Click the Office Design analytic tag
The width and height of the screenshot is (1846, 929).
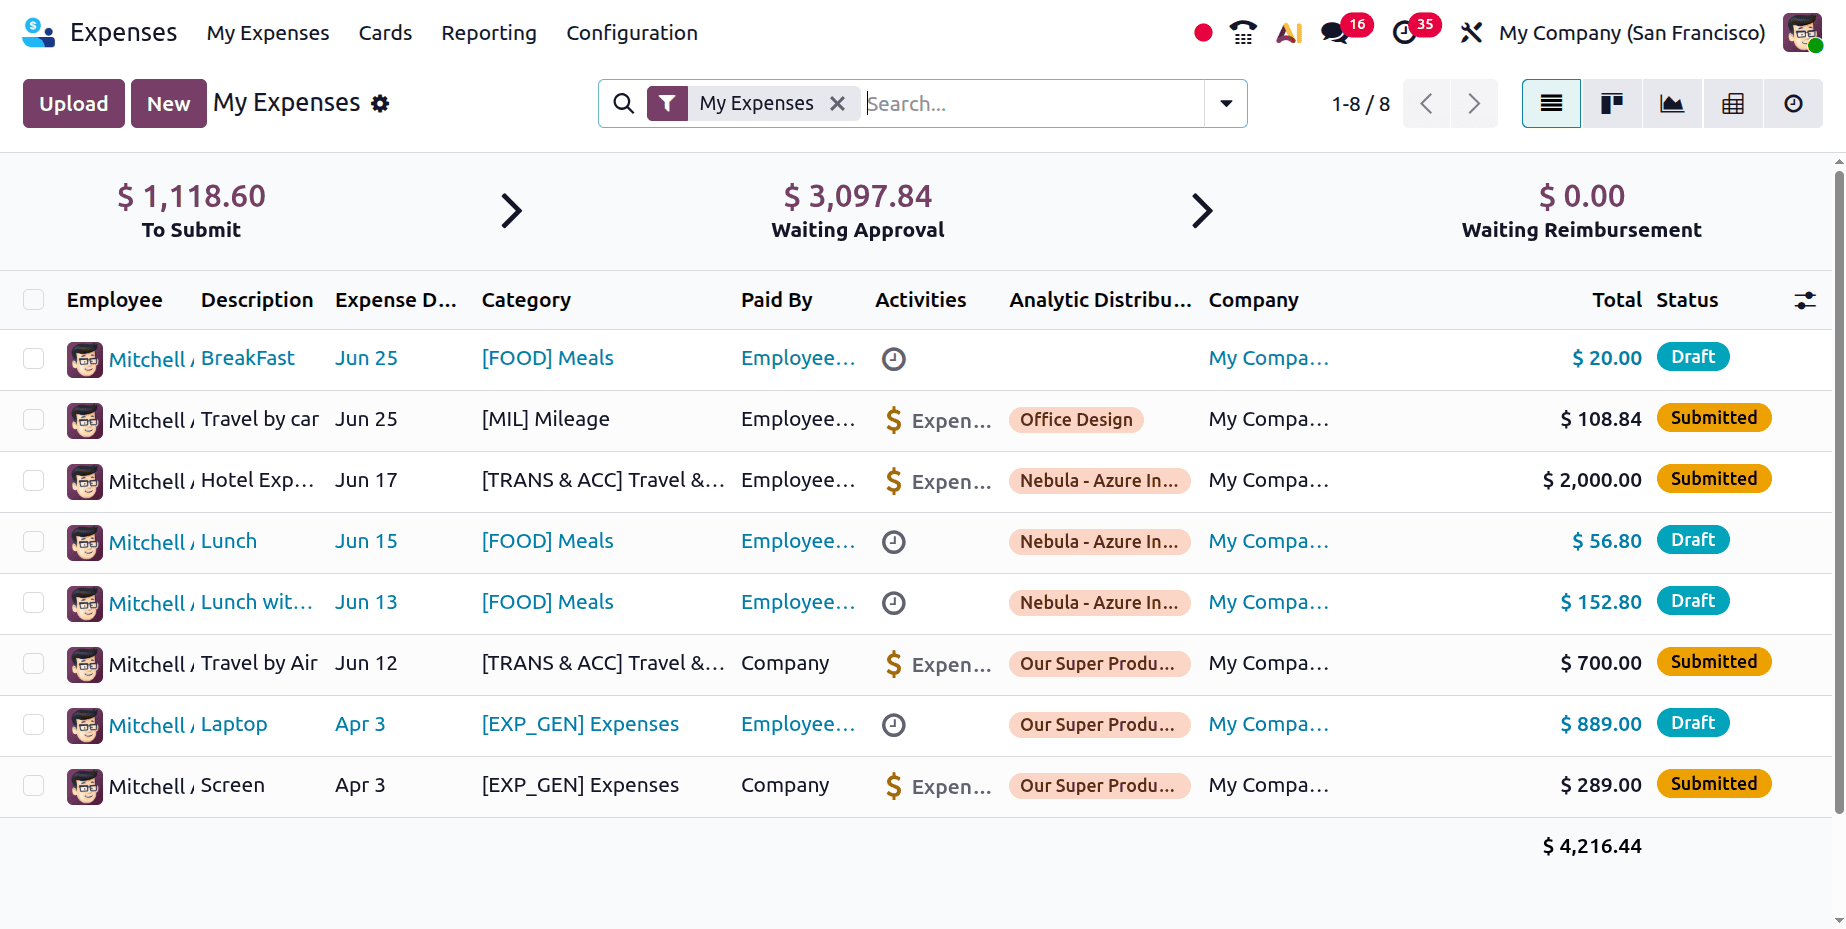(1076, 420)
